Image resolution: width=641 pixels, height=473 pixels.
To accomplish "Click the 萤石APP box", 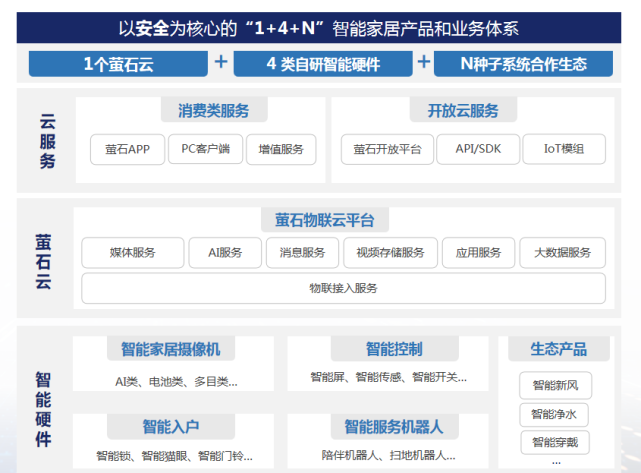I will [128, 149].
